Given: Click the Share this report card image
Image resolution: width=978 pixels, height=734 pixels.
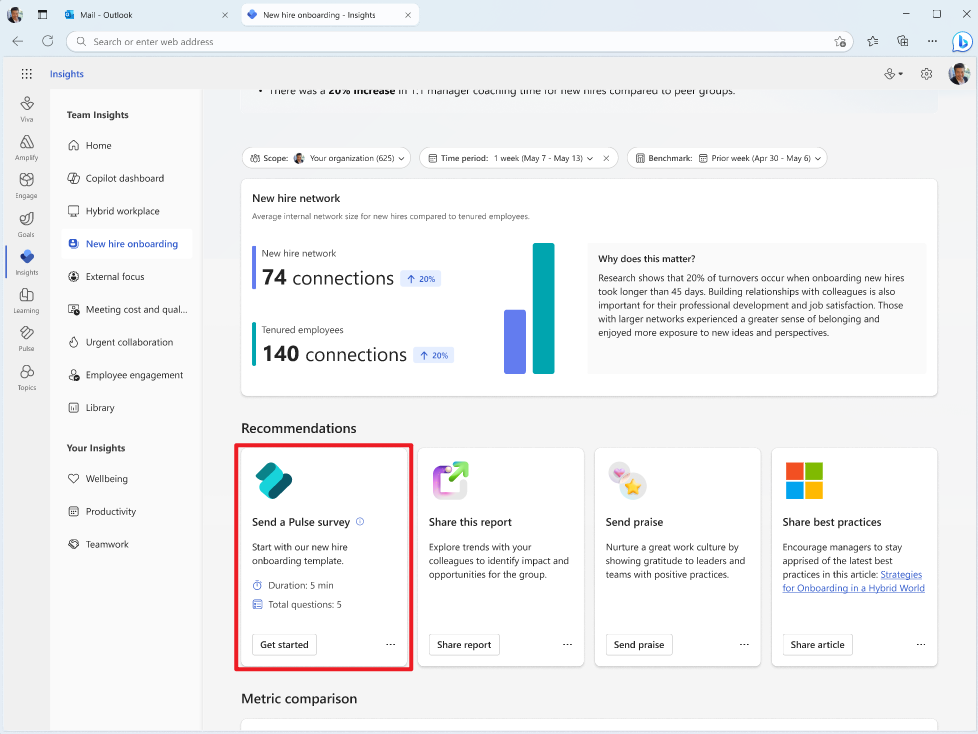Looking at the screenshot, I should [x=450, y=480].
